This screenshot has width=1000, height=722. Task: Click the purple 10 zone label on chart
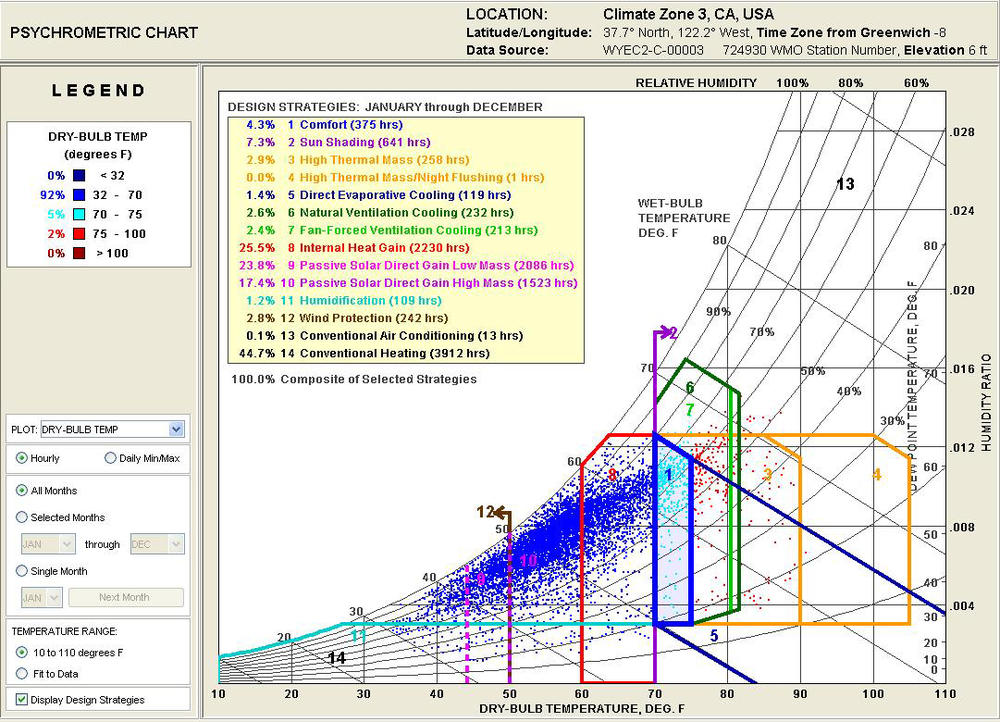coord(528,561)
